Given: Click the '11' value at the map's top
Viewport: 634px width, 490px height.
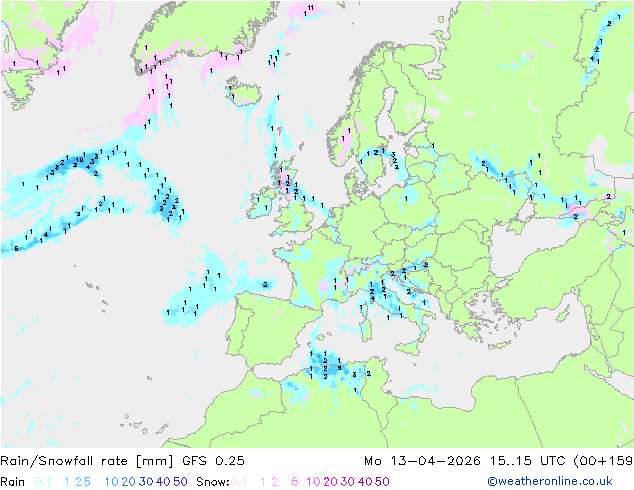Looking at the screenshot, I should tap(311, 7).
